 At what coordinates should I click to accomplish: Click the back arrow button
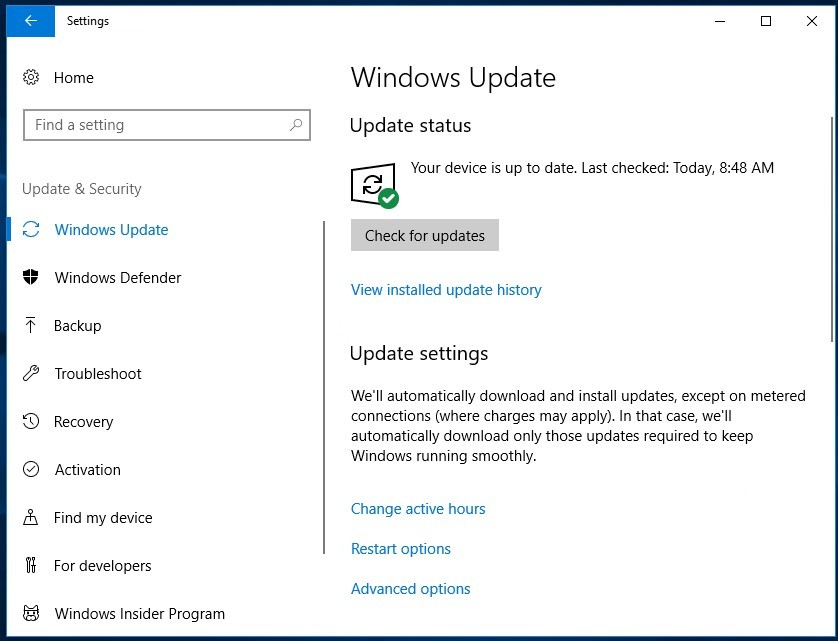(x=30, y=21)
